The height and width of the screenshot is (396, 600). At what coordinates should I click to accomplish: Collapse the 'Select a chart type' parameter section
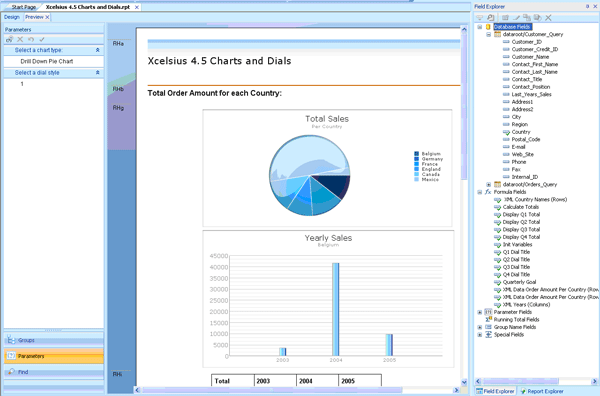coord(98,50)
